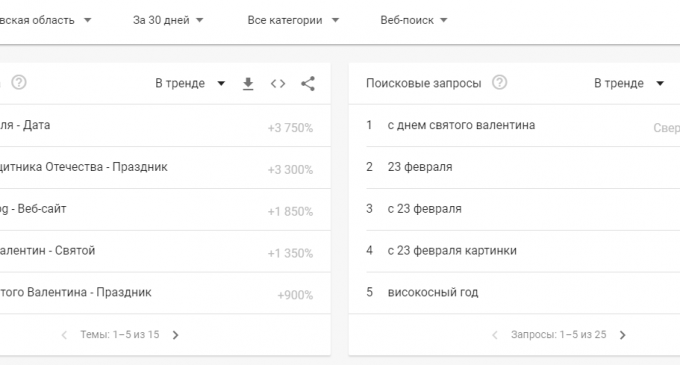Go to next page of Темы
Image resolution: width=680 pixels, height=365 pixels.
pos(175,335)
